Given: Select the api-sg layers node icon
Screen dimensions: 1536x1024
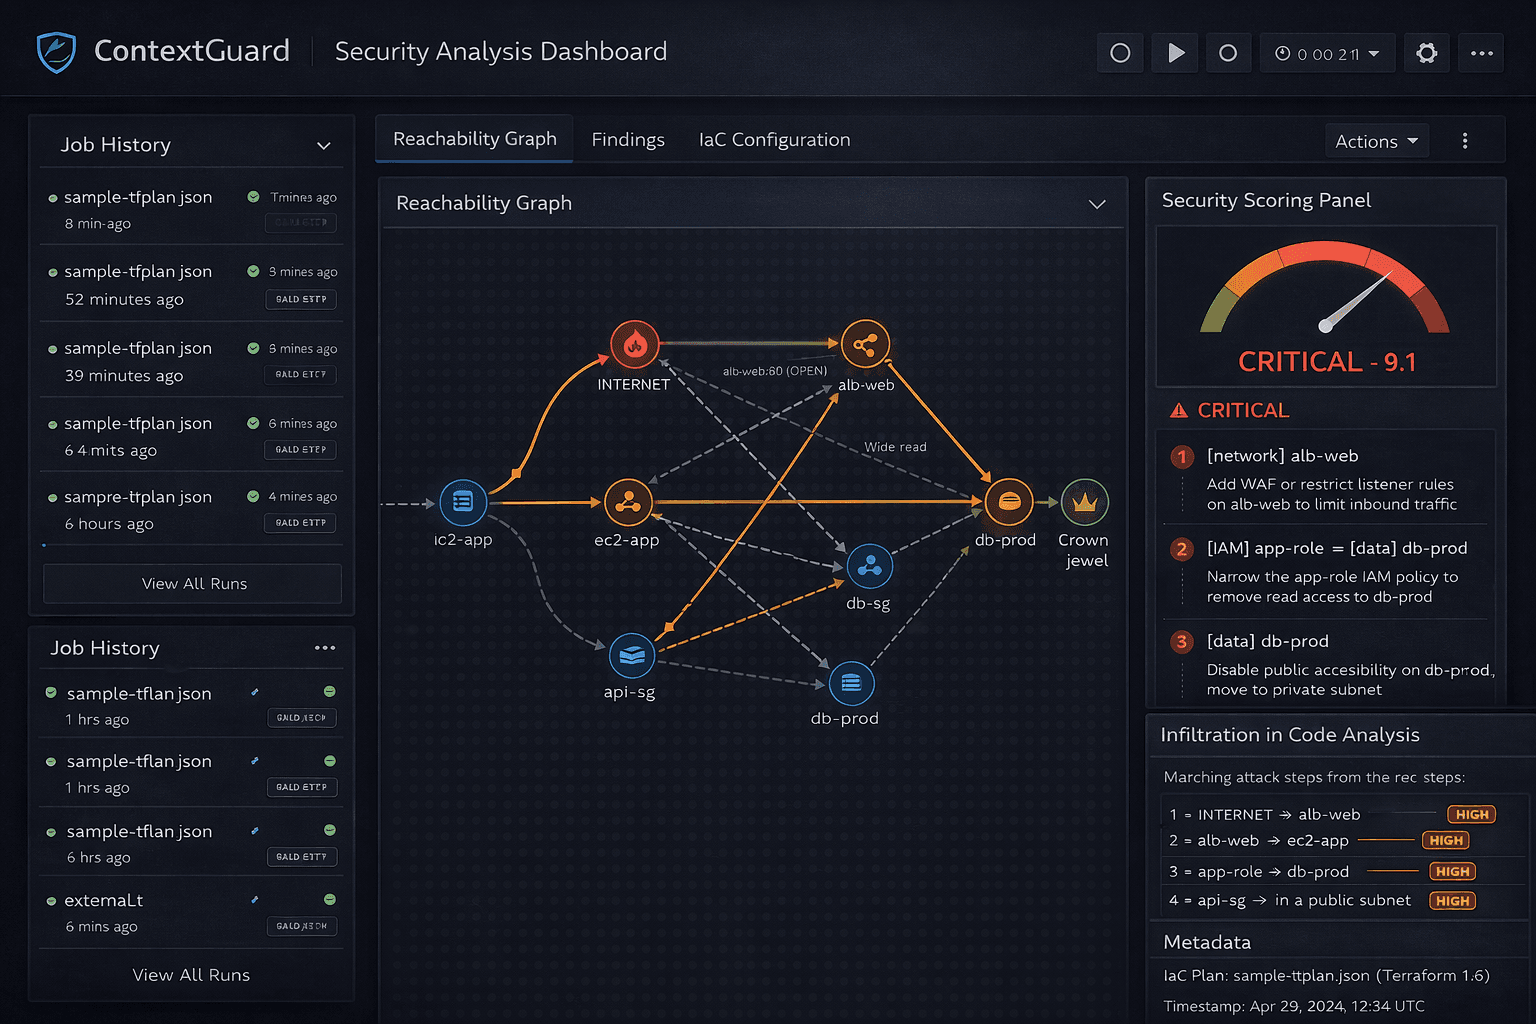Looking at the screenshot, I should click(631, 656).
